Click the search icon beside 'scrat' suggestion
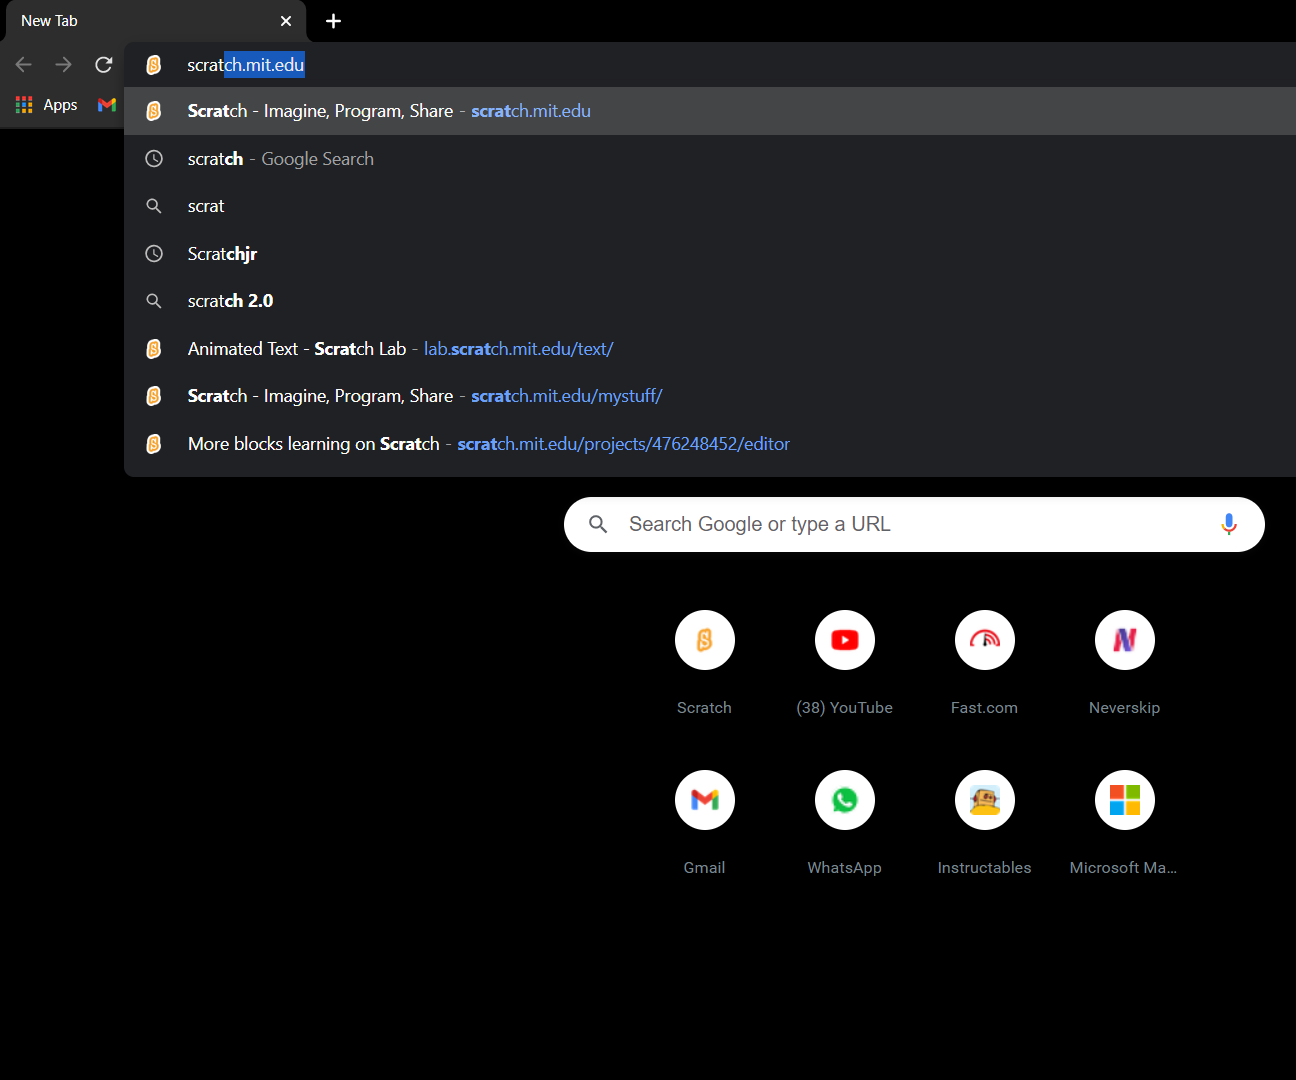The image size is (1296, 1080). 154,206
